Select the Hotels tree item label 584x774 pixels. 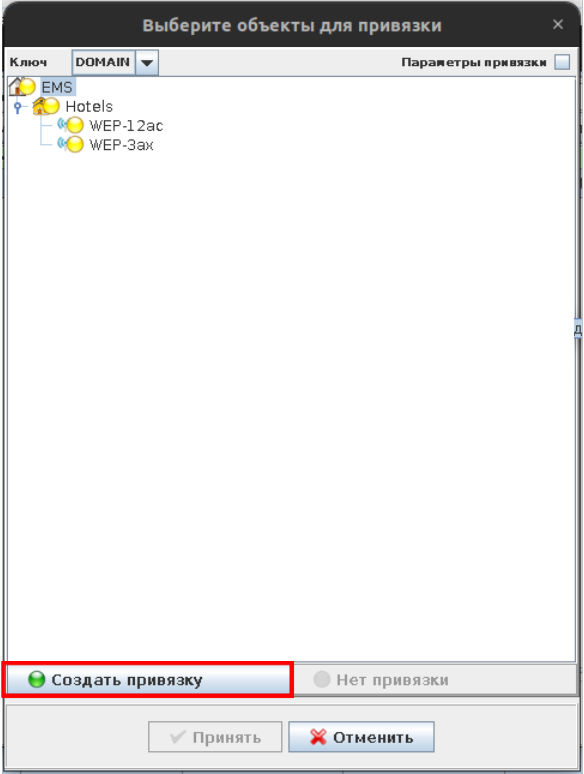[x=89, y=106]
